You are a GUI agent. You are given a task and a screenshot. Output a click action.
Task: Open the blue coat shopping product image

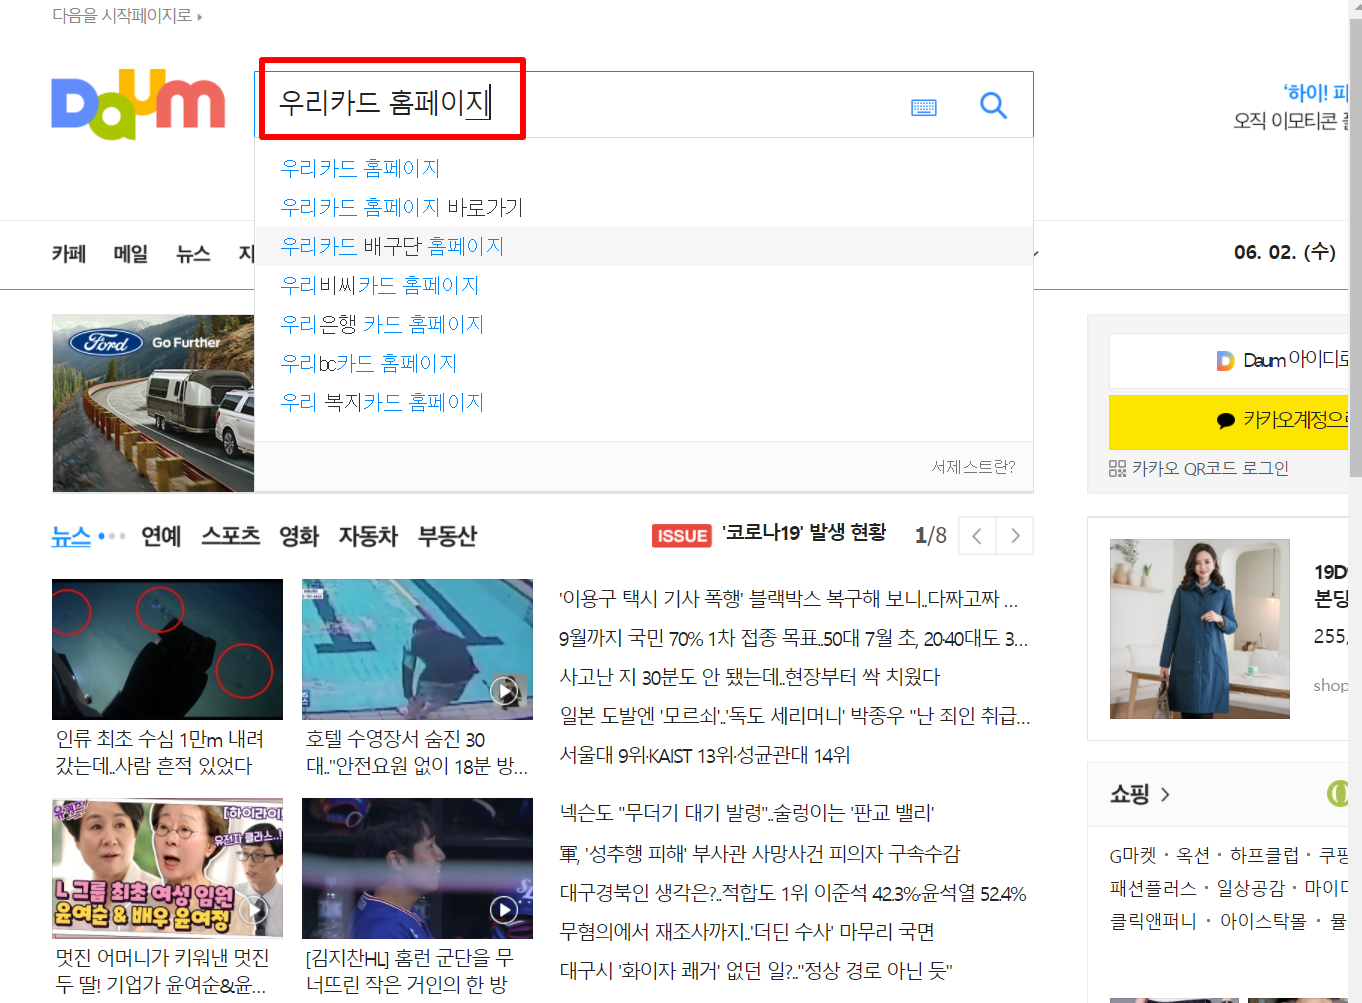1200,629
